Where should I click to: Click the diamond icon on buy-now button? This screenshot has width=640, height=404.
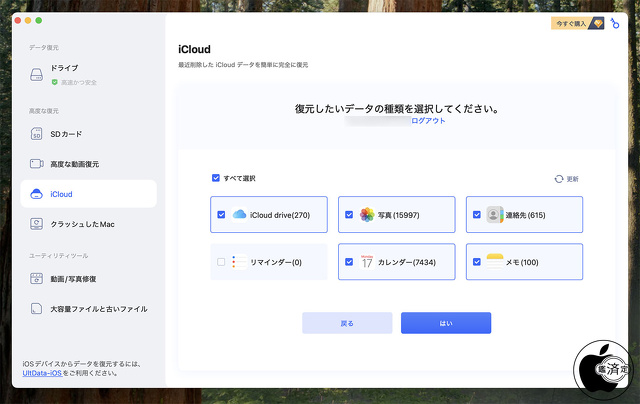(x=598, y=23)
